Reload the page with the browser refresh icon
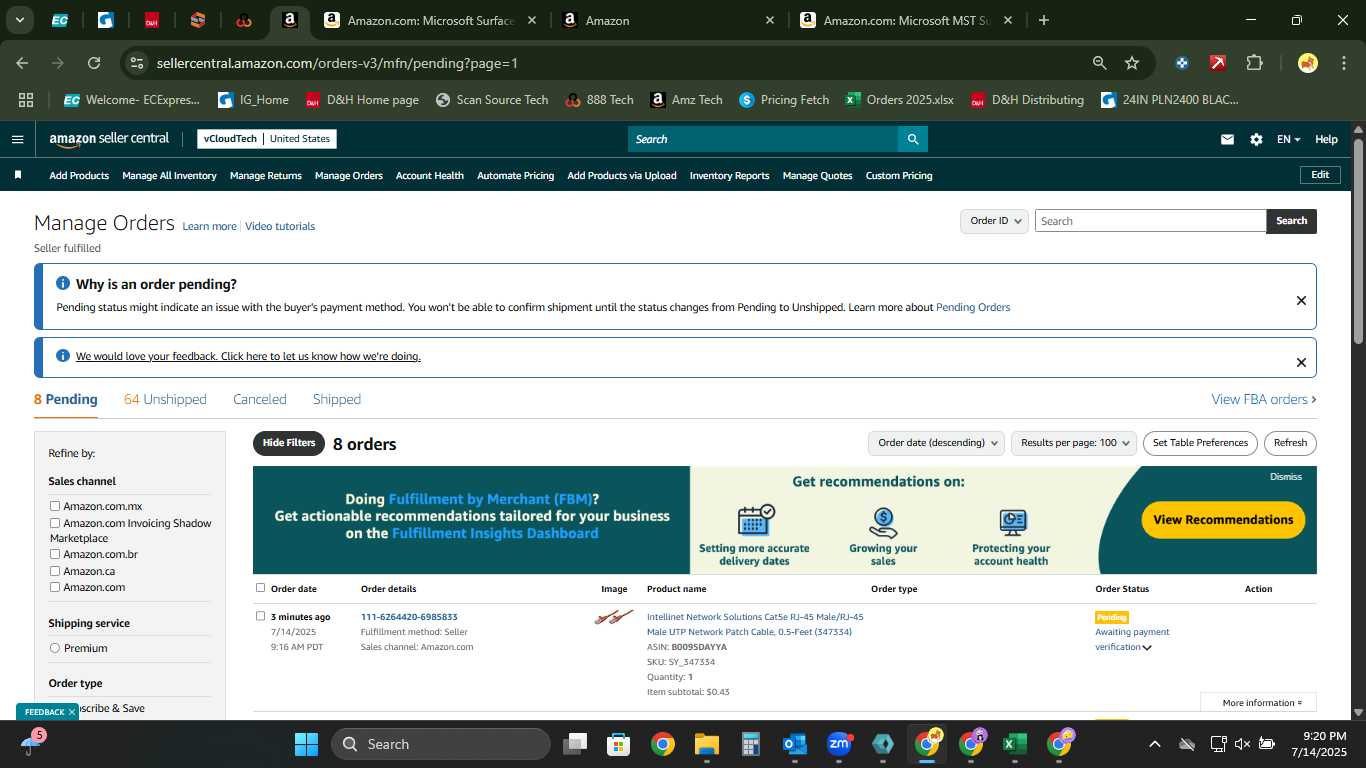Image resolution: width=1366 pixels, height=768 pixels. point(94,63)
